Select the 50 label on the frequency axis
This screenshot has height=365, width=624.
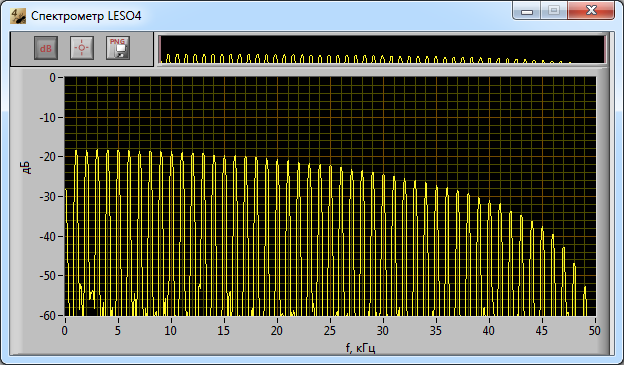click(595, 330)
